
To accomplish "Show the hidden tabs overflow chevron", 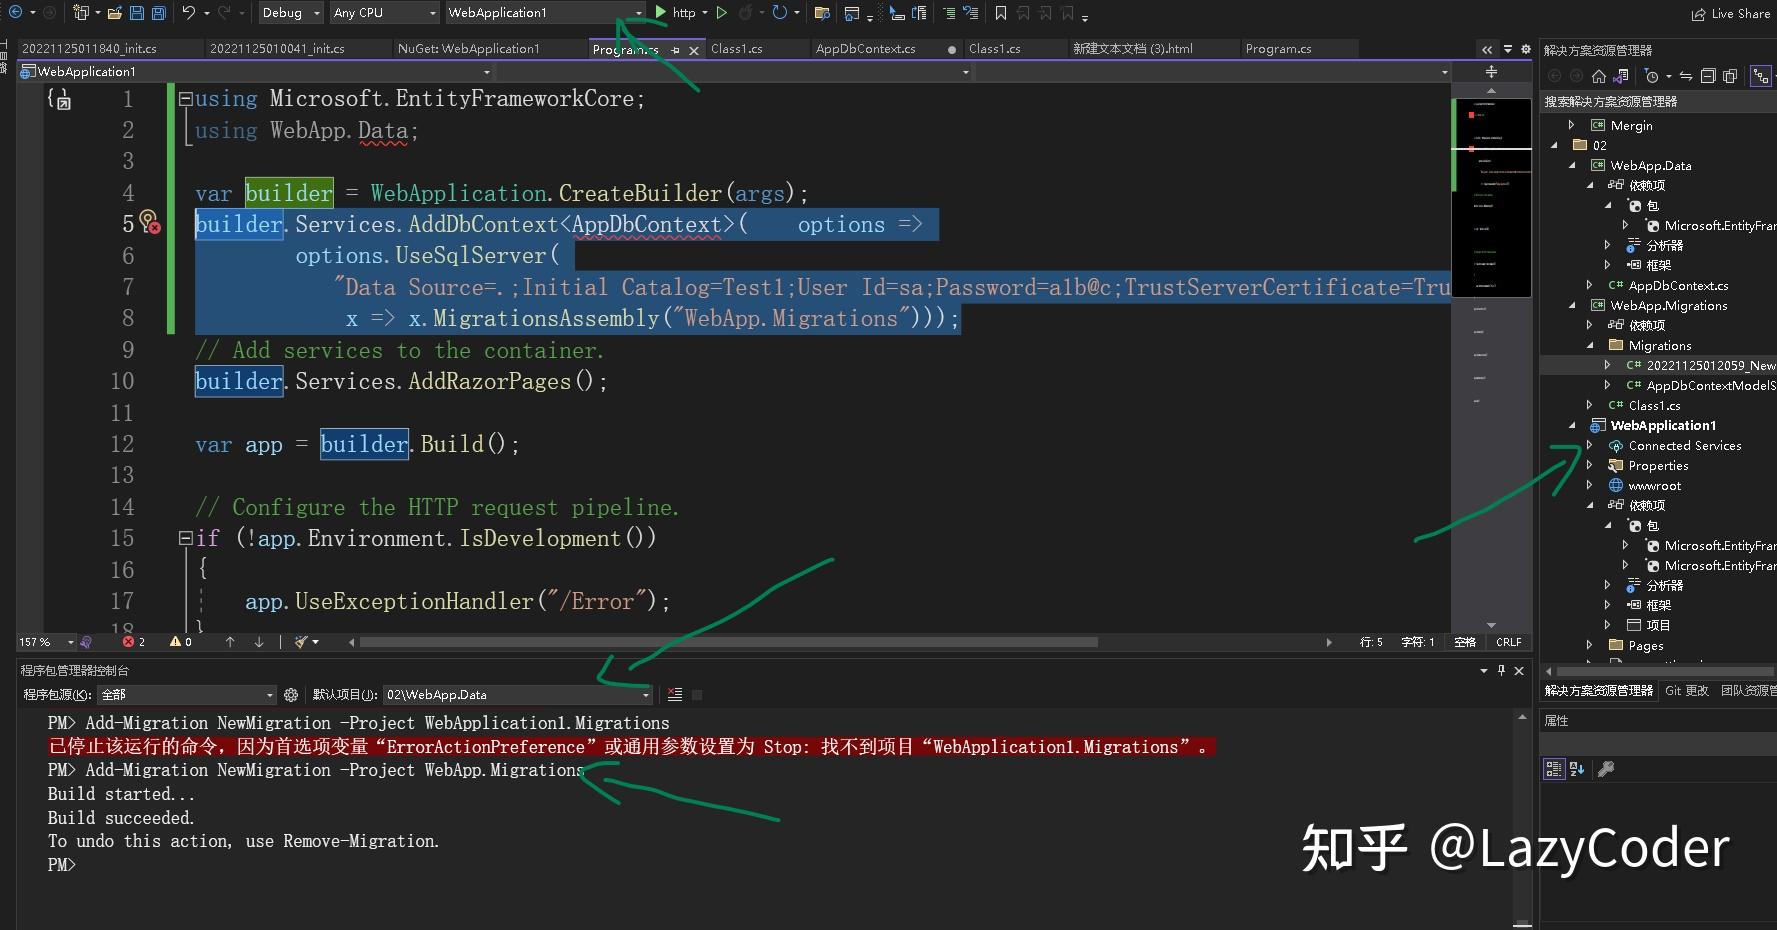I will [1487, 49].
